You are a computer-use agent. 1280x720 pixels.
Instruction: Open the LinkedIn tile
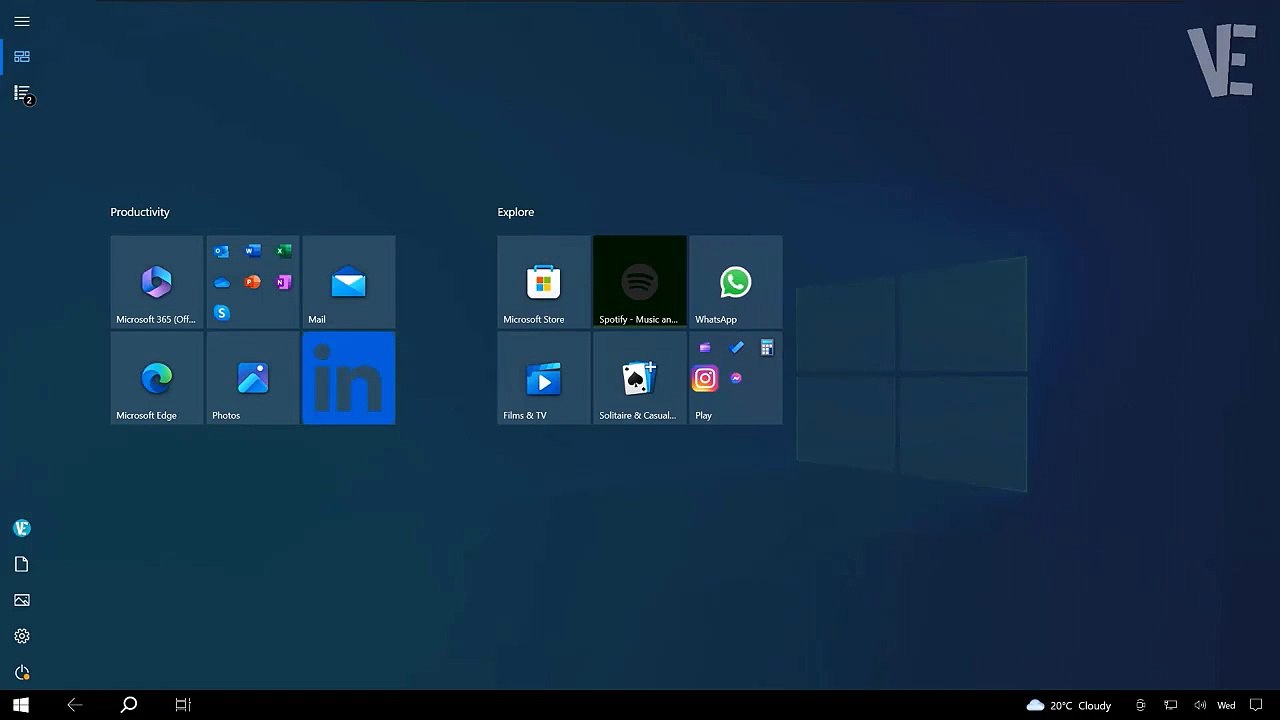coord(349,378)
